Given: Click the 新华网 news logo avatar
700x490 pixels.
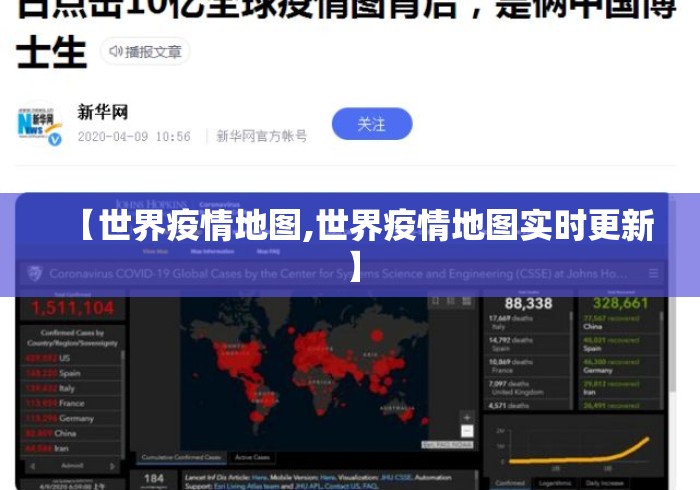Looking at the screenshot, I should (x=39, y=124).
